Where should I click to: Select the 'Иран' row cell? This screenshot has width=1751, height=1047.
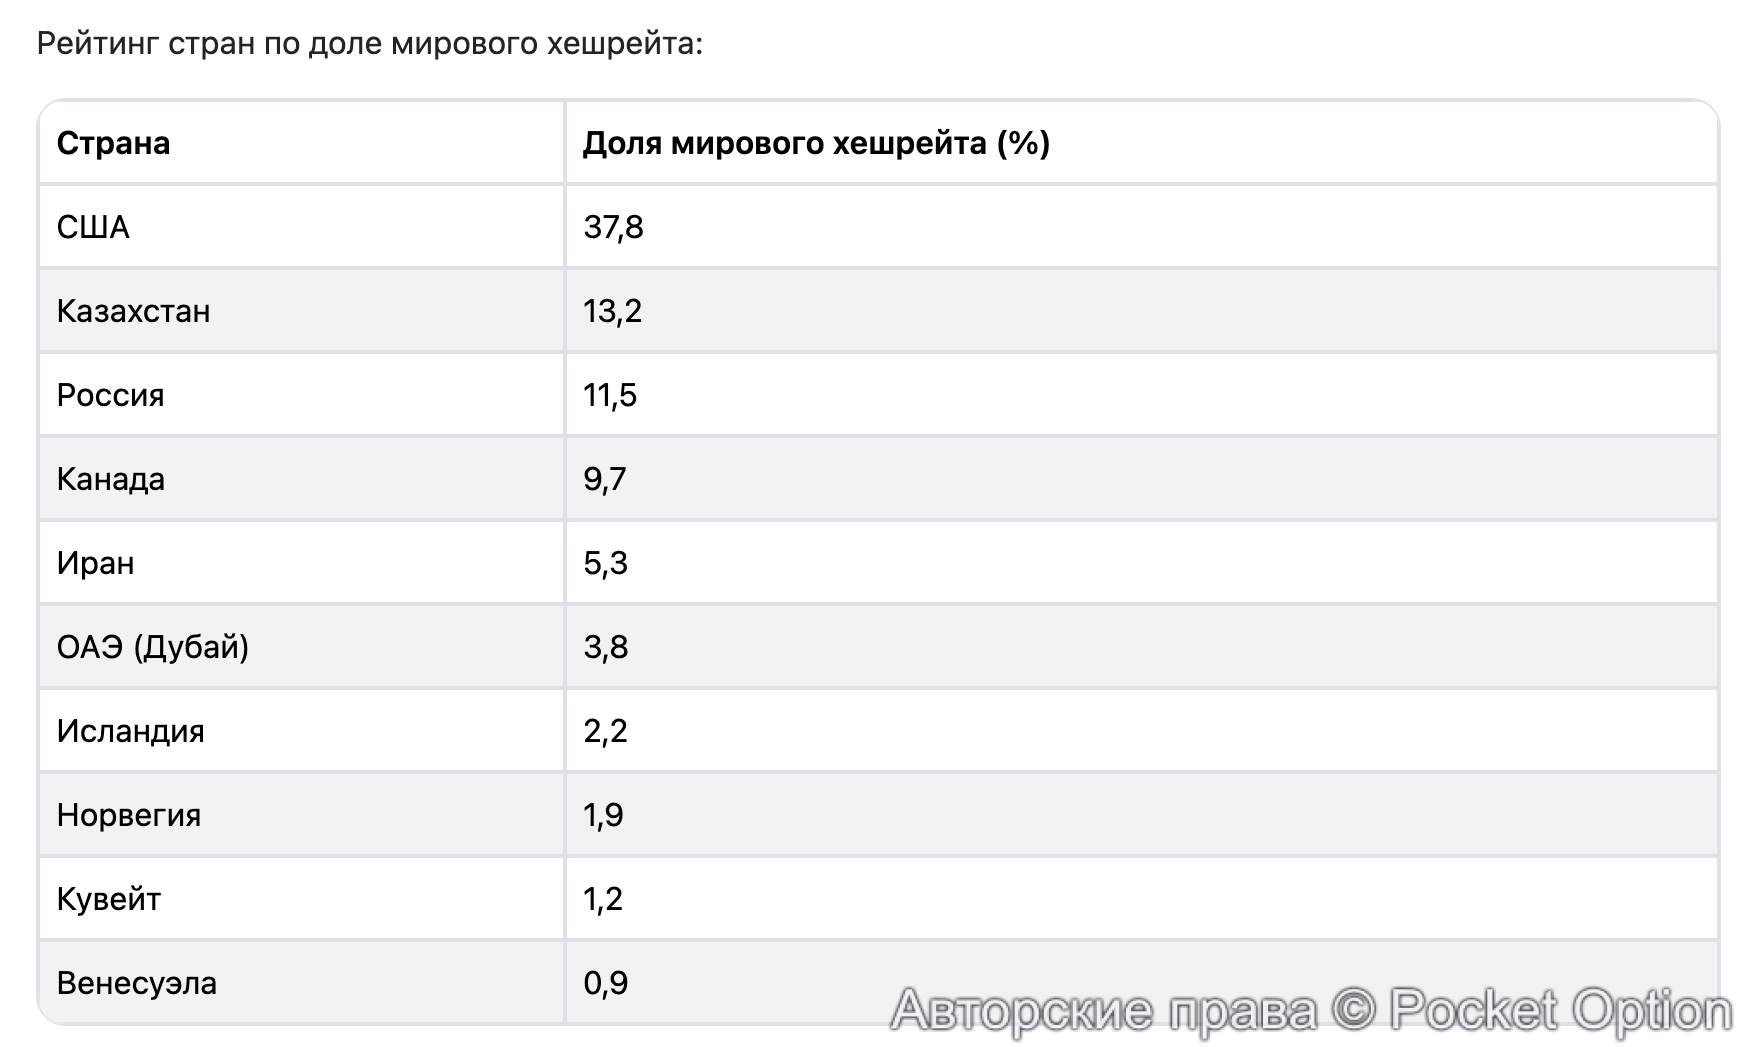pyautogui.click(x=95, y=564)
